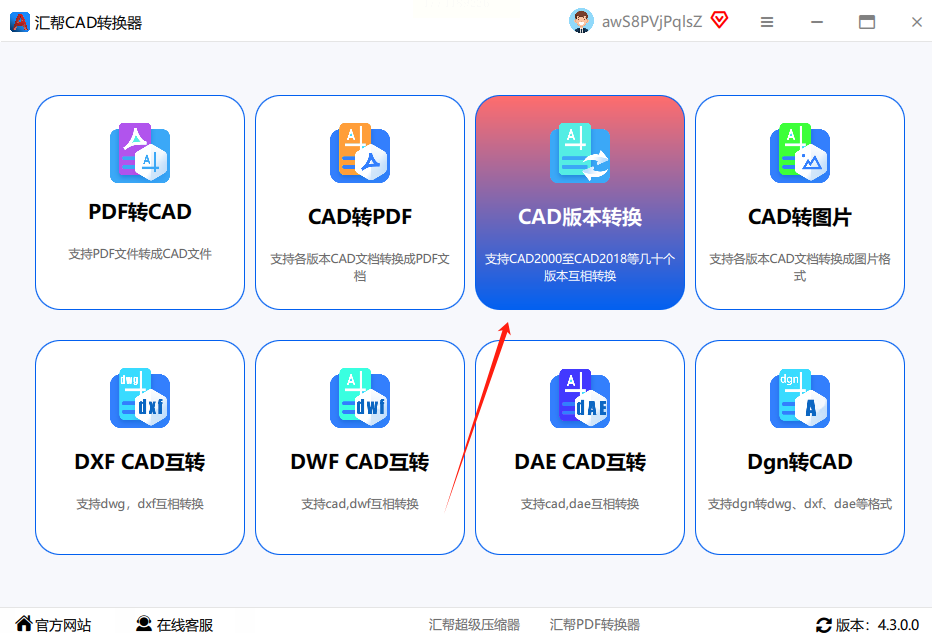Screen dimensions: 932x633
Task: Click the Dgn转CAD dgn icon
Action: pyautogui.click(x=799, y=398)
